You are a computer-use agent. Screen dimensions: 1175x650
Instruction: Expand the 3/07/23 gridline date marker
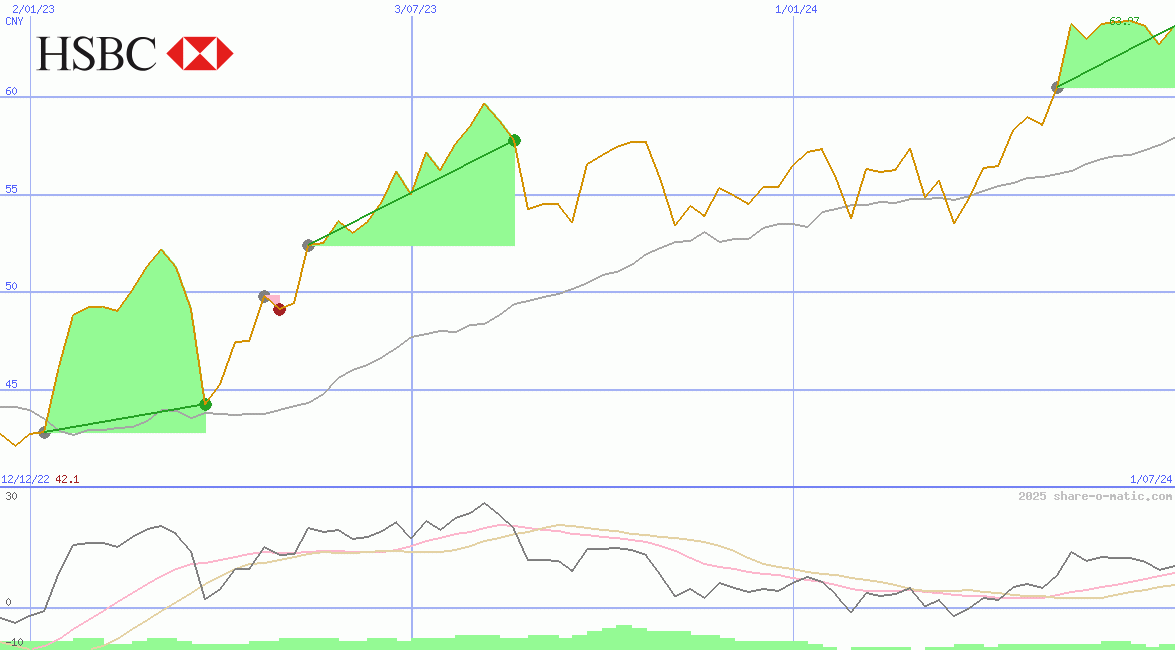point(415,8)
